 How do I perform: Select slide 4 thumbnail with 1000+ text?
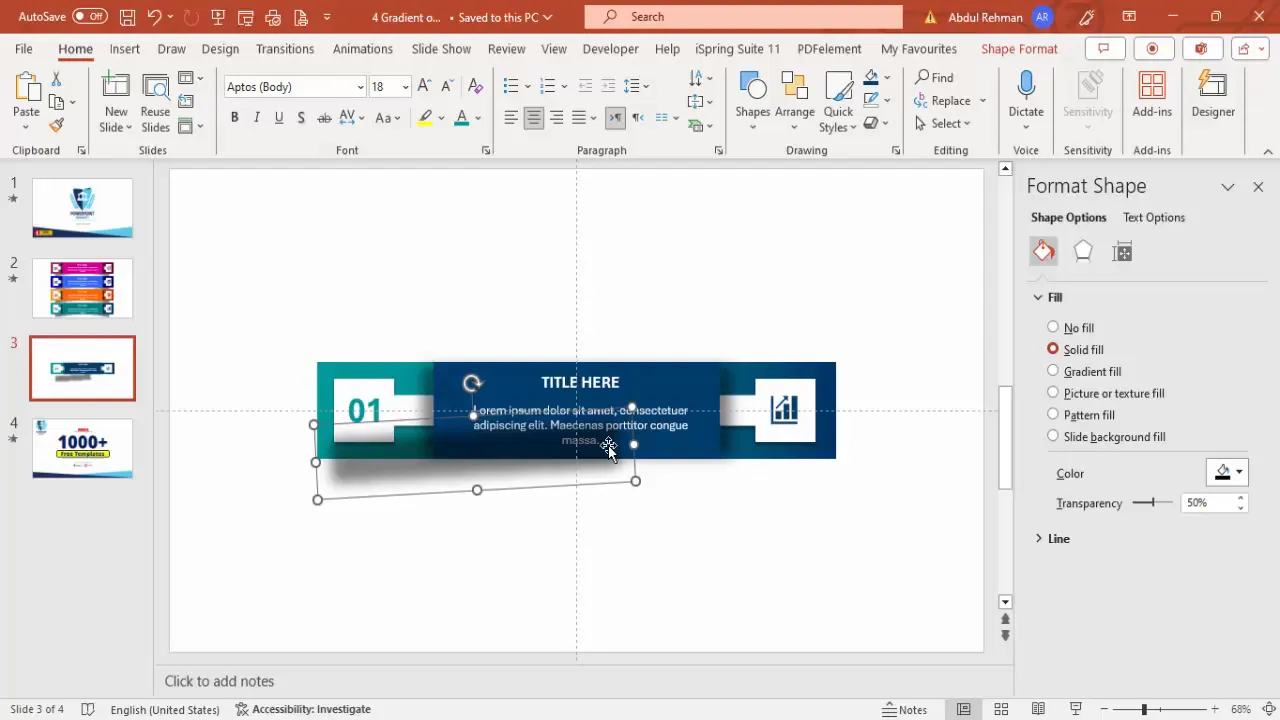82,448
